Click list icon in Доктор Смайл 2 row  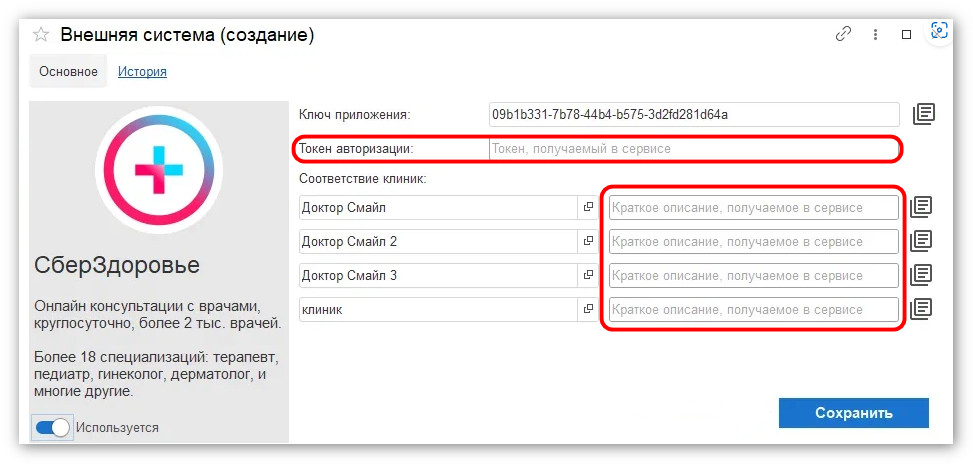pyautogui.click(x=921, y=241)
